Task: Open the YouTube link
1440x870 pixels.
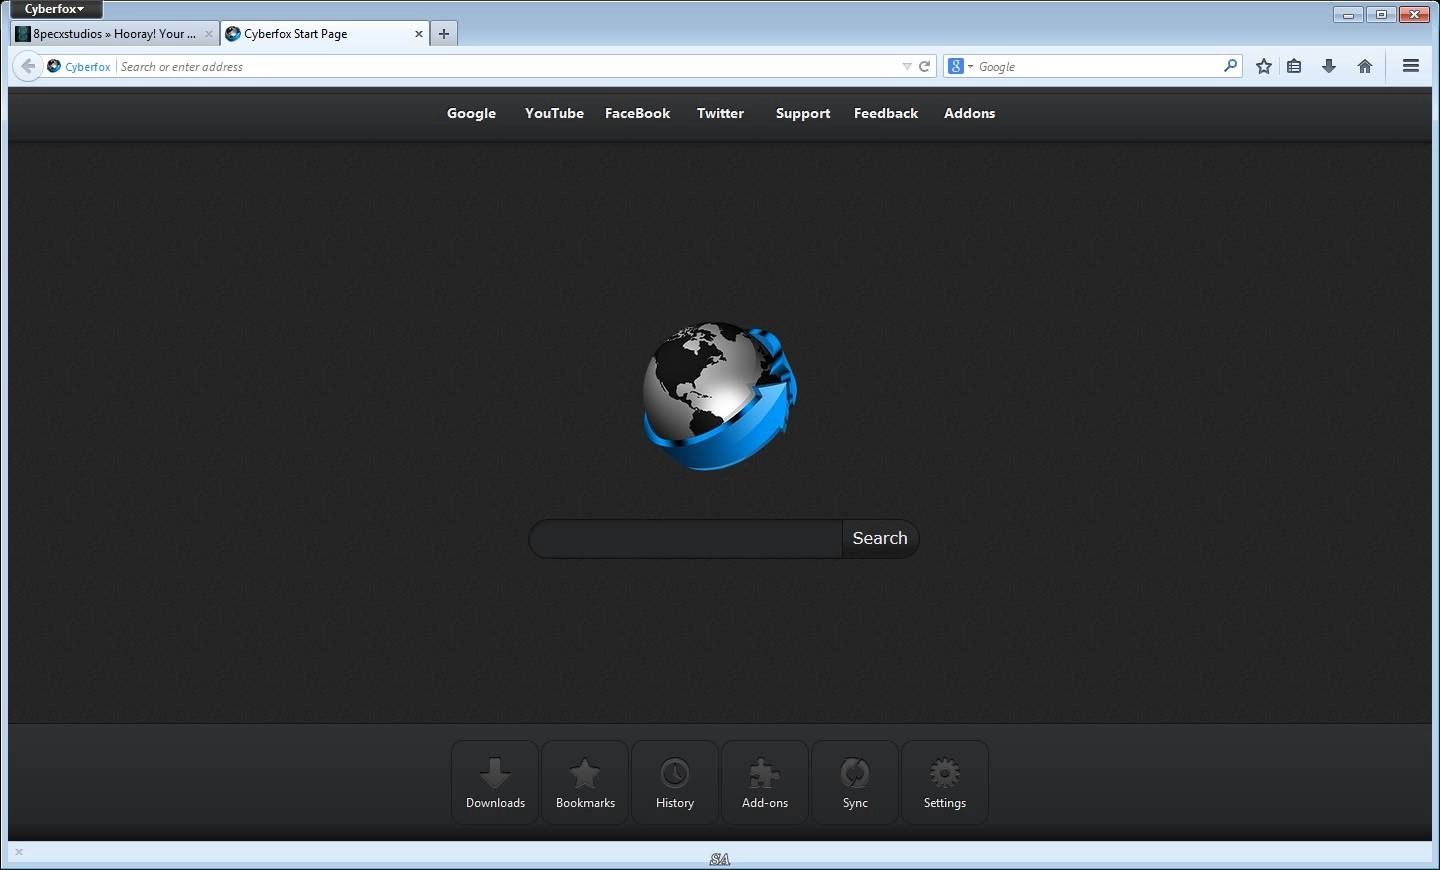Action: 554,113
